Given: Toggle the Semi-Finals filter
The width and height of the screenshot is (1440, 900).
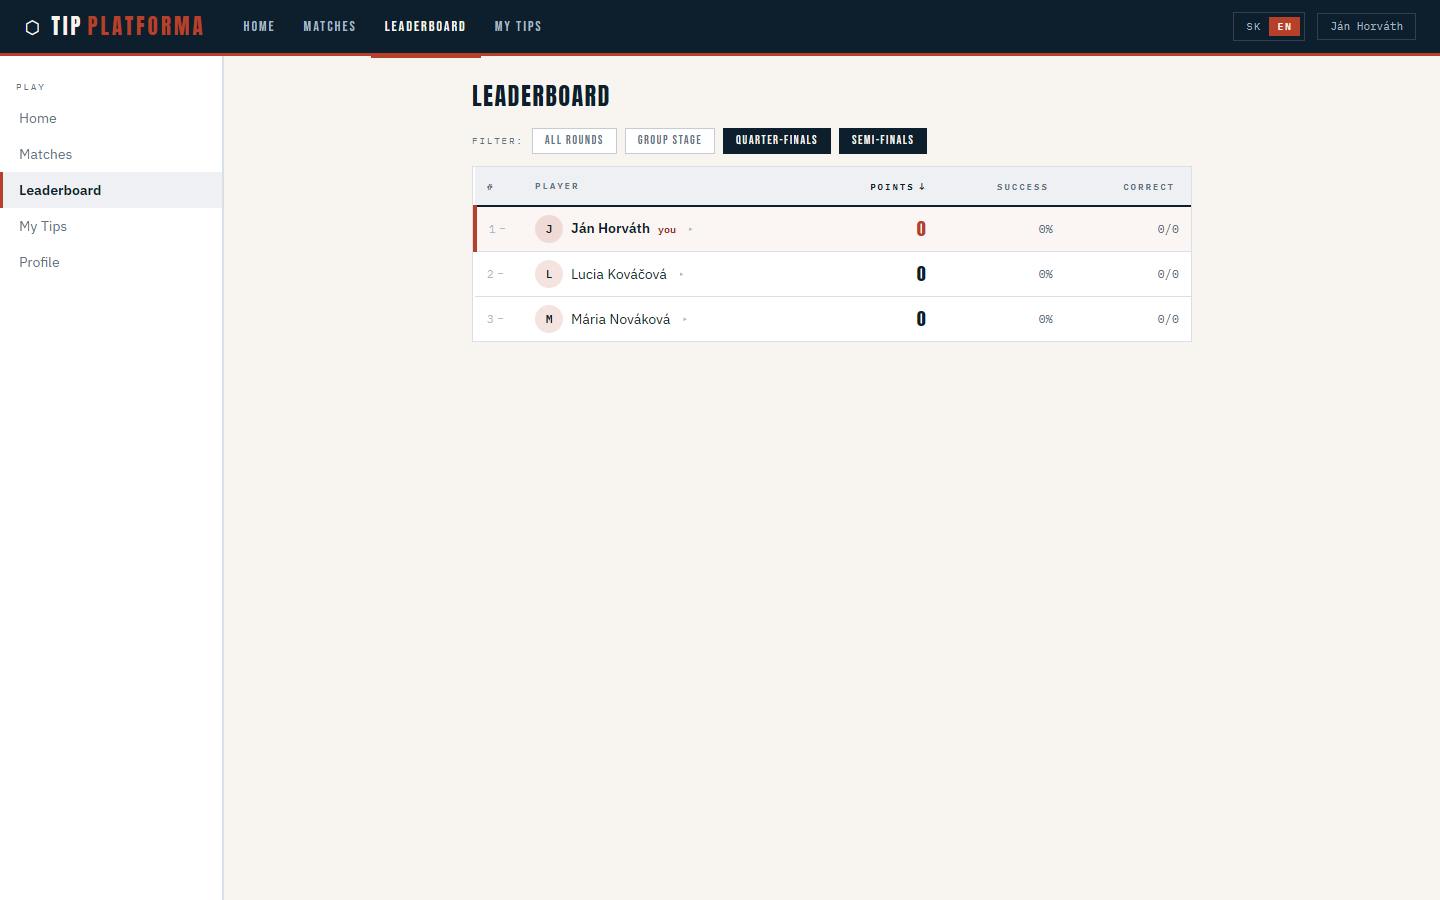Looking at the screenshot, I should (882, 141).
